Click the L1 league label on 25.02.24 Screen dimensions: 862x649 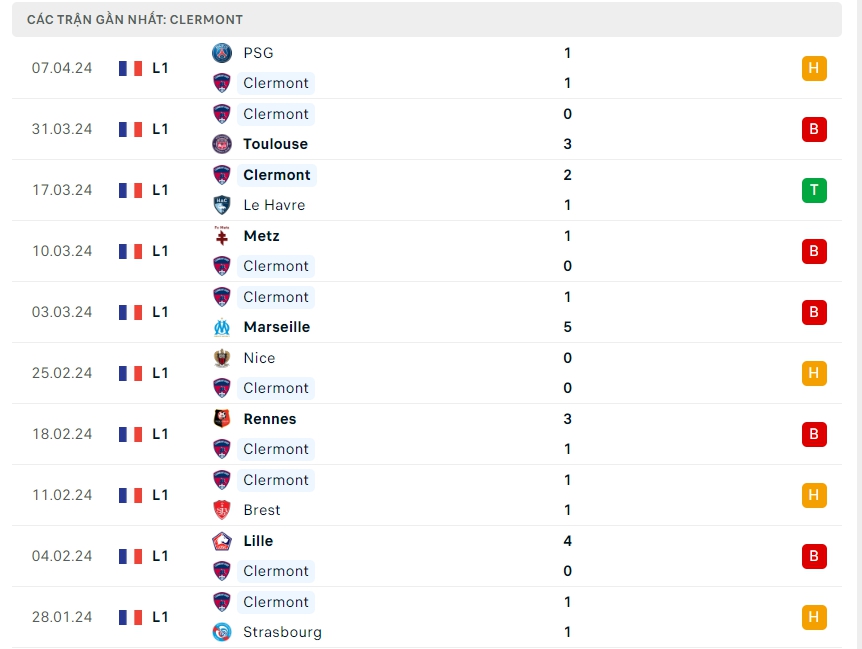160,373
